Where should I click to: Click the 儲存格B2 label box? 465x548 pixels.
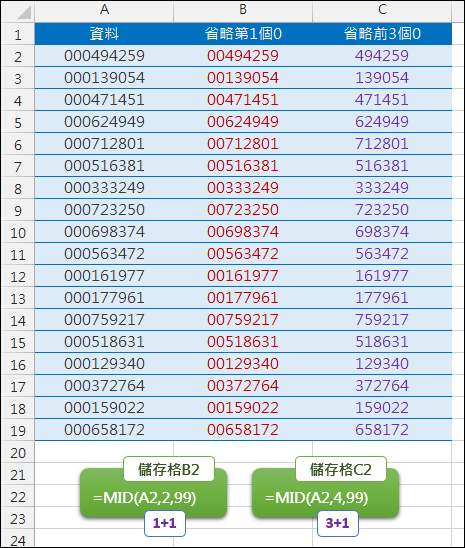click(169, 469)
